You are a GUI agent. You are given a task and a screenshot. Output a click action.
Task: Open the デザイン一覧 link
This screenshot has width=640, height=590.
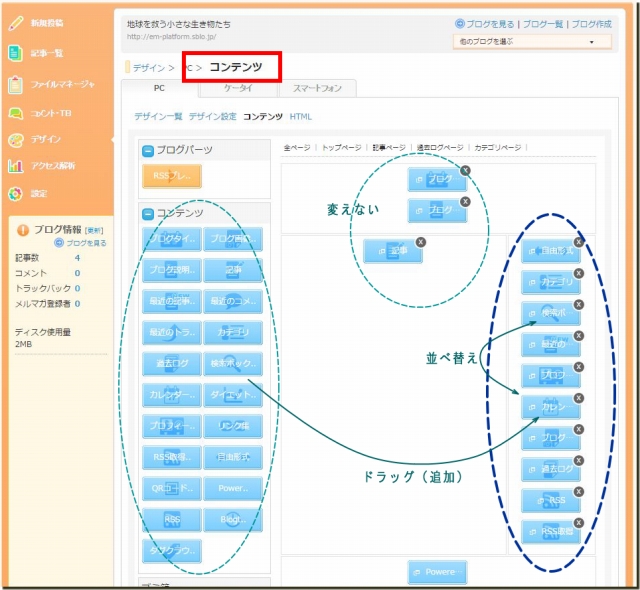coord(158,117)
